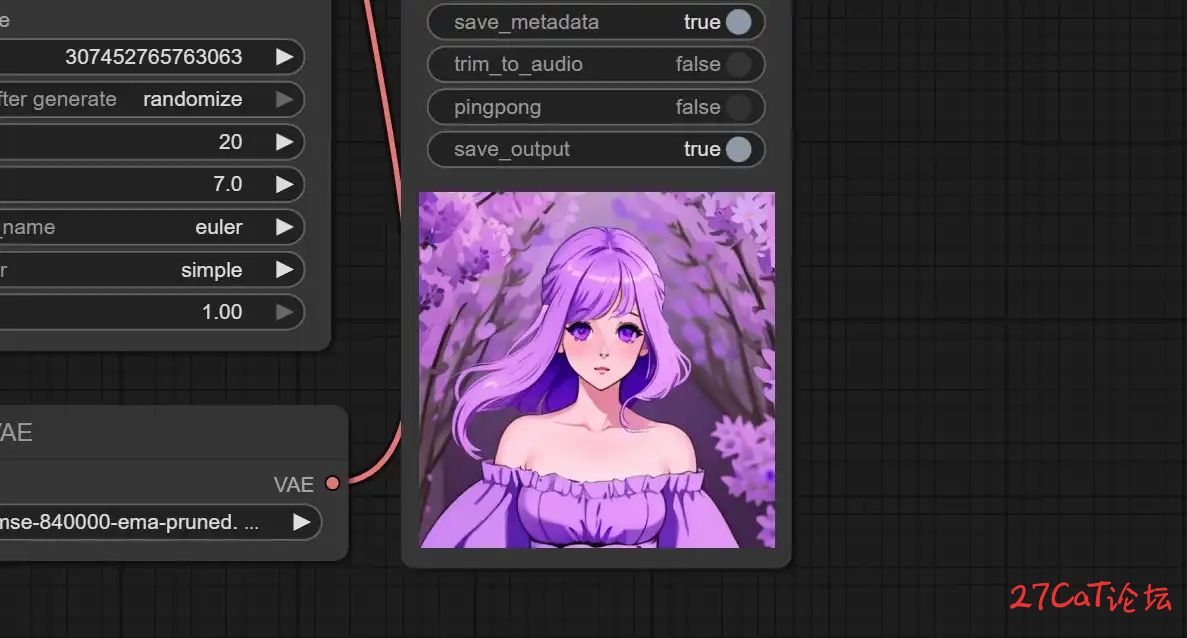Enable the trim_to_audio toggle
The height and width of the screenshot is (638, 1187).
pyautogui.click(x=738, y=65)
